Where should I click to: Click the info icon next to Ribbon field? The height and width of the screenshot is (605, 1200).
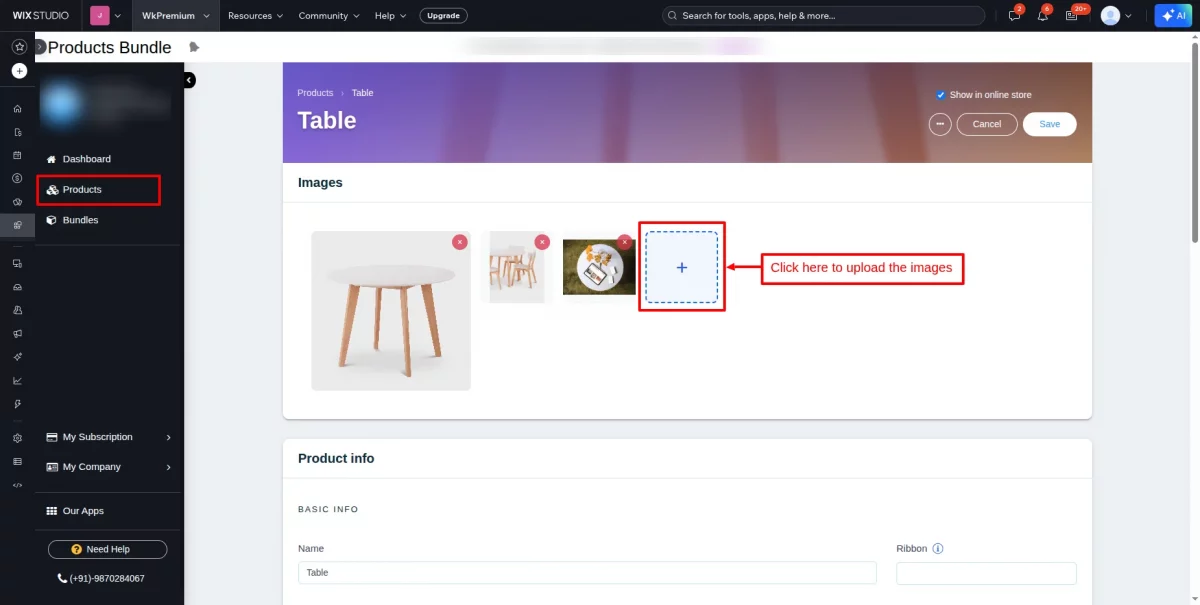938,548
